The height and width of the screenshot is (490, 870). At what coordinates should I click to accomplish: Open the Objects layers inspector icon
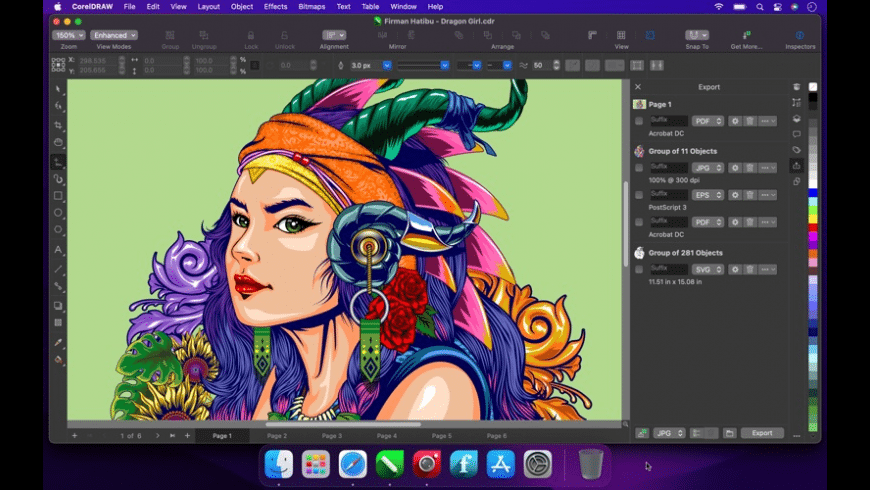[x=797, y=118]
